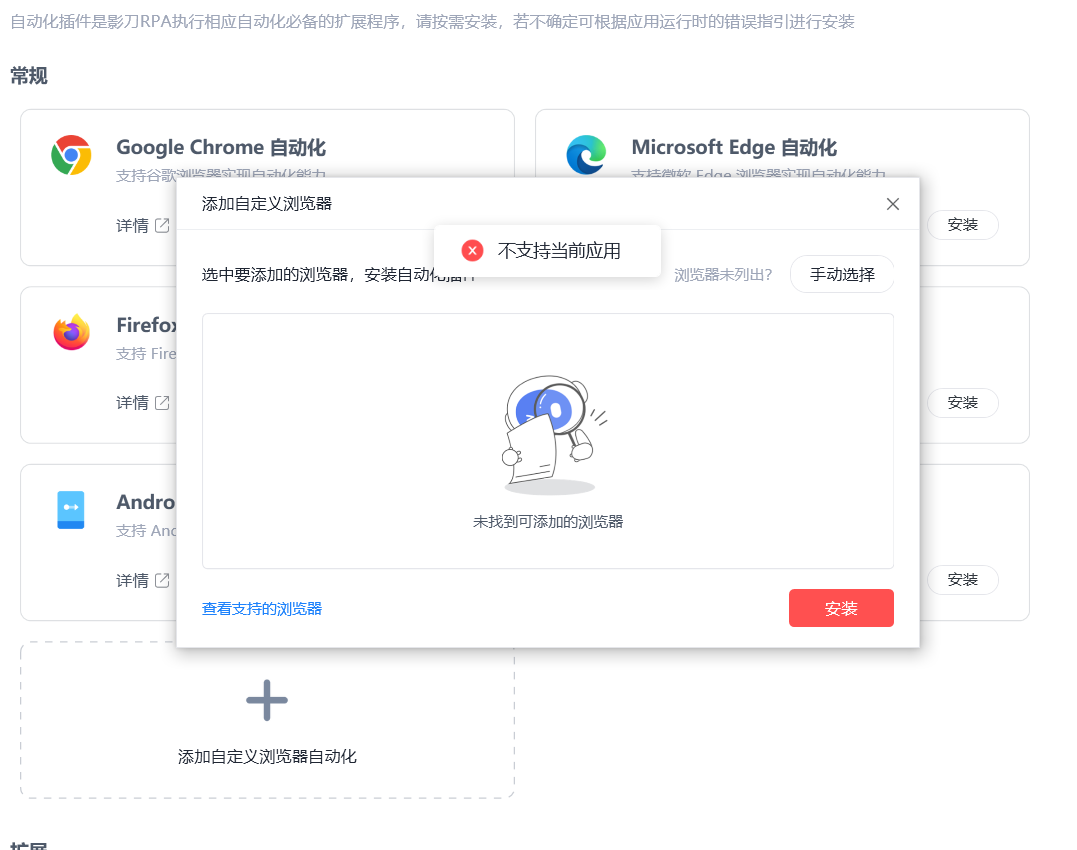The height and width of the screenshot is (850, 1077).
Task: Click the red 安装 button in dialog
Action: tap(841, 608)
